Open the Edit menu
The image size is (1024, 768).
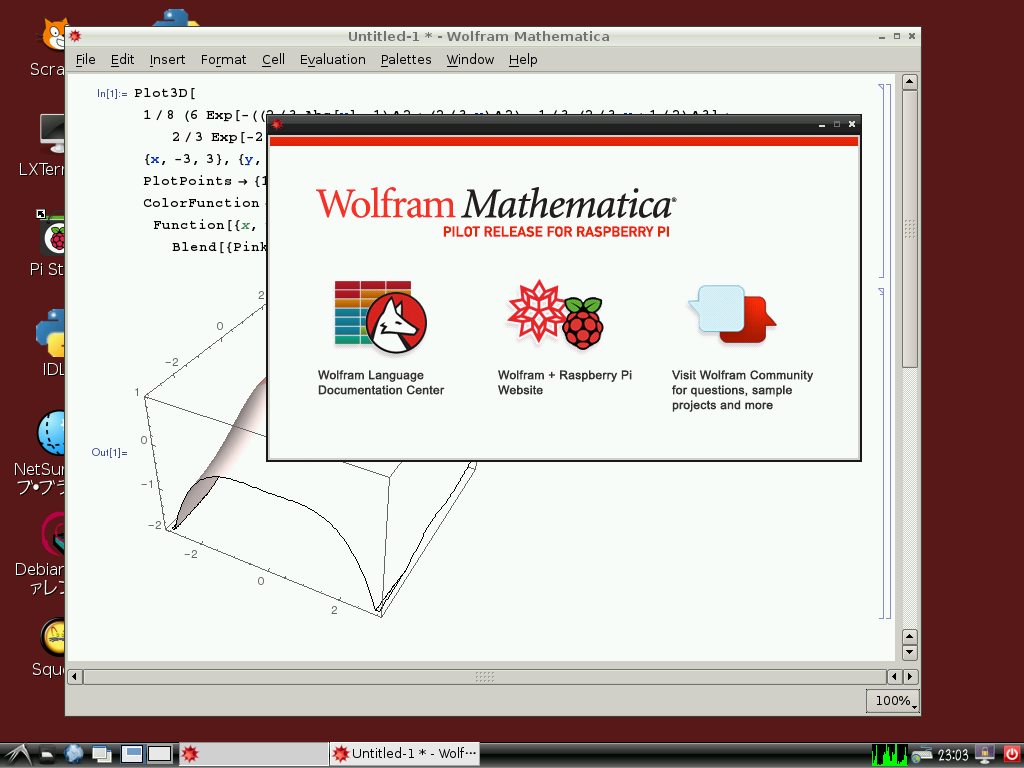122,59
